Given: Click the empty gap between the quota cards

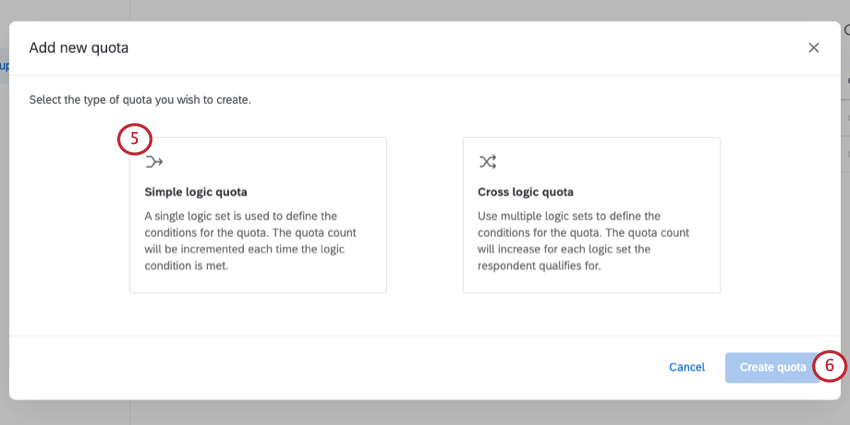Looking at the screenshot, I should pos(425,215).
